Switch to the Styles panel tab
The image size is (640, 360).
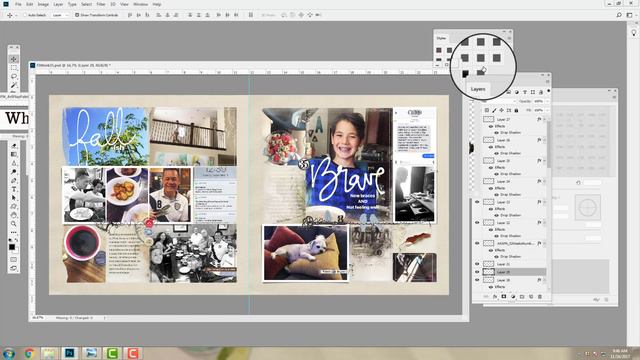[441, 38]
